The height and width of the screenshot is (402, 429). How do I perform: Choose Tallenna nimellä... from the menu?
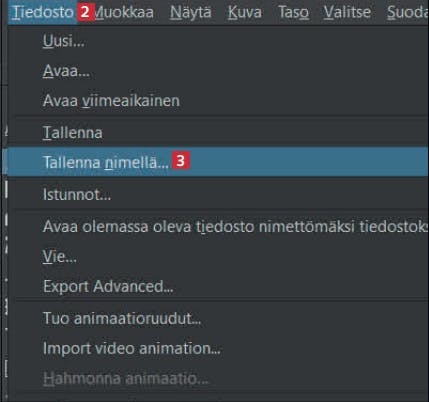tap(215, 162)
